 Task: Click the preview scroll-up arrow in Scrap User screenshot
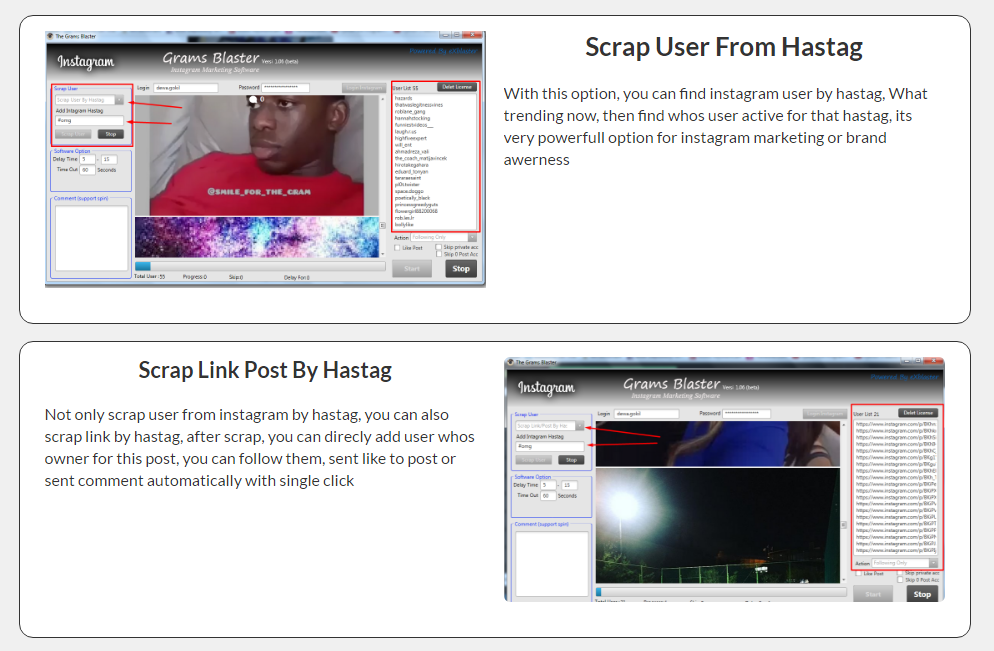coord(382,100)
